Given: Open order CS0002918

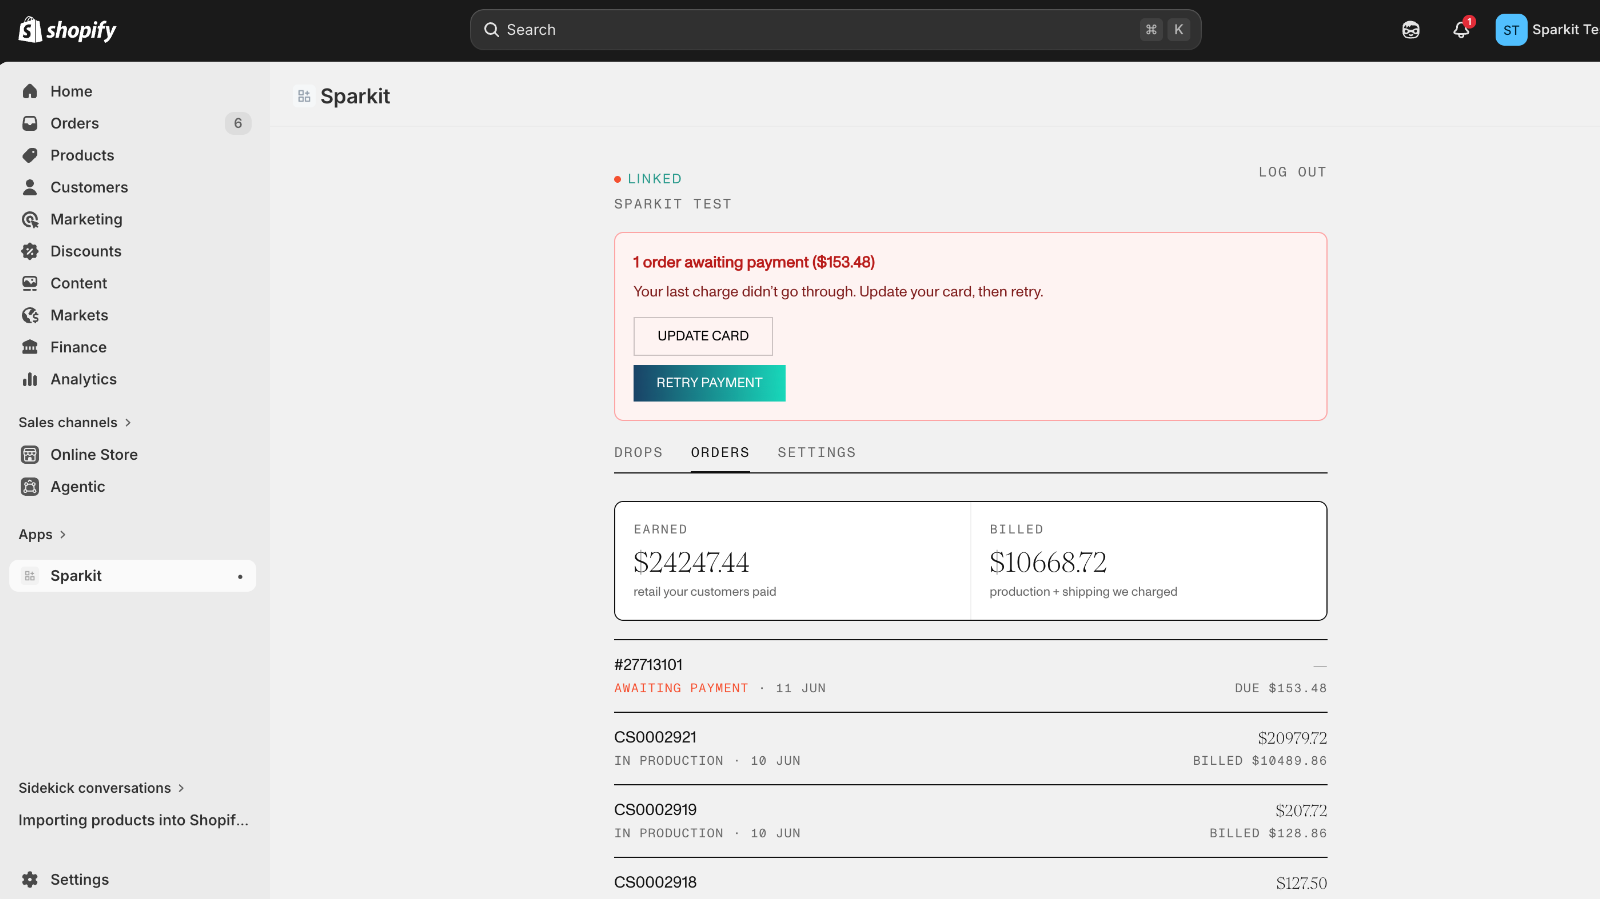Looking at the screenshot, I should coord(970,880).
